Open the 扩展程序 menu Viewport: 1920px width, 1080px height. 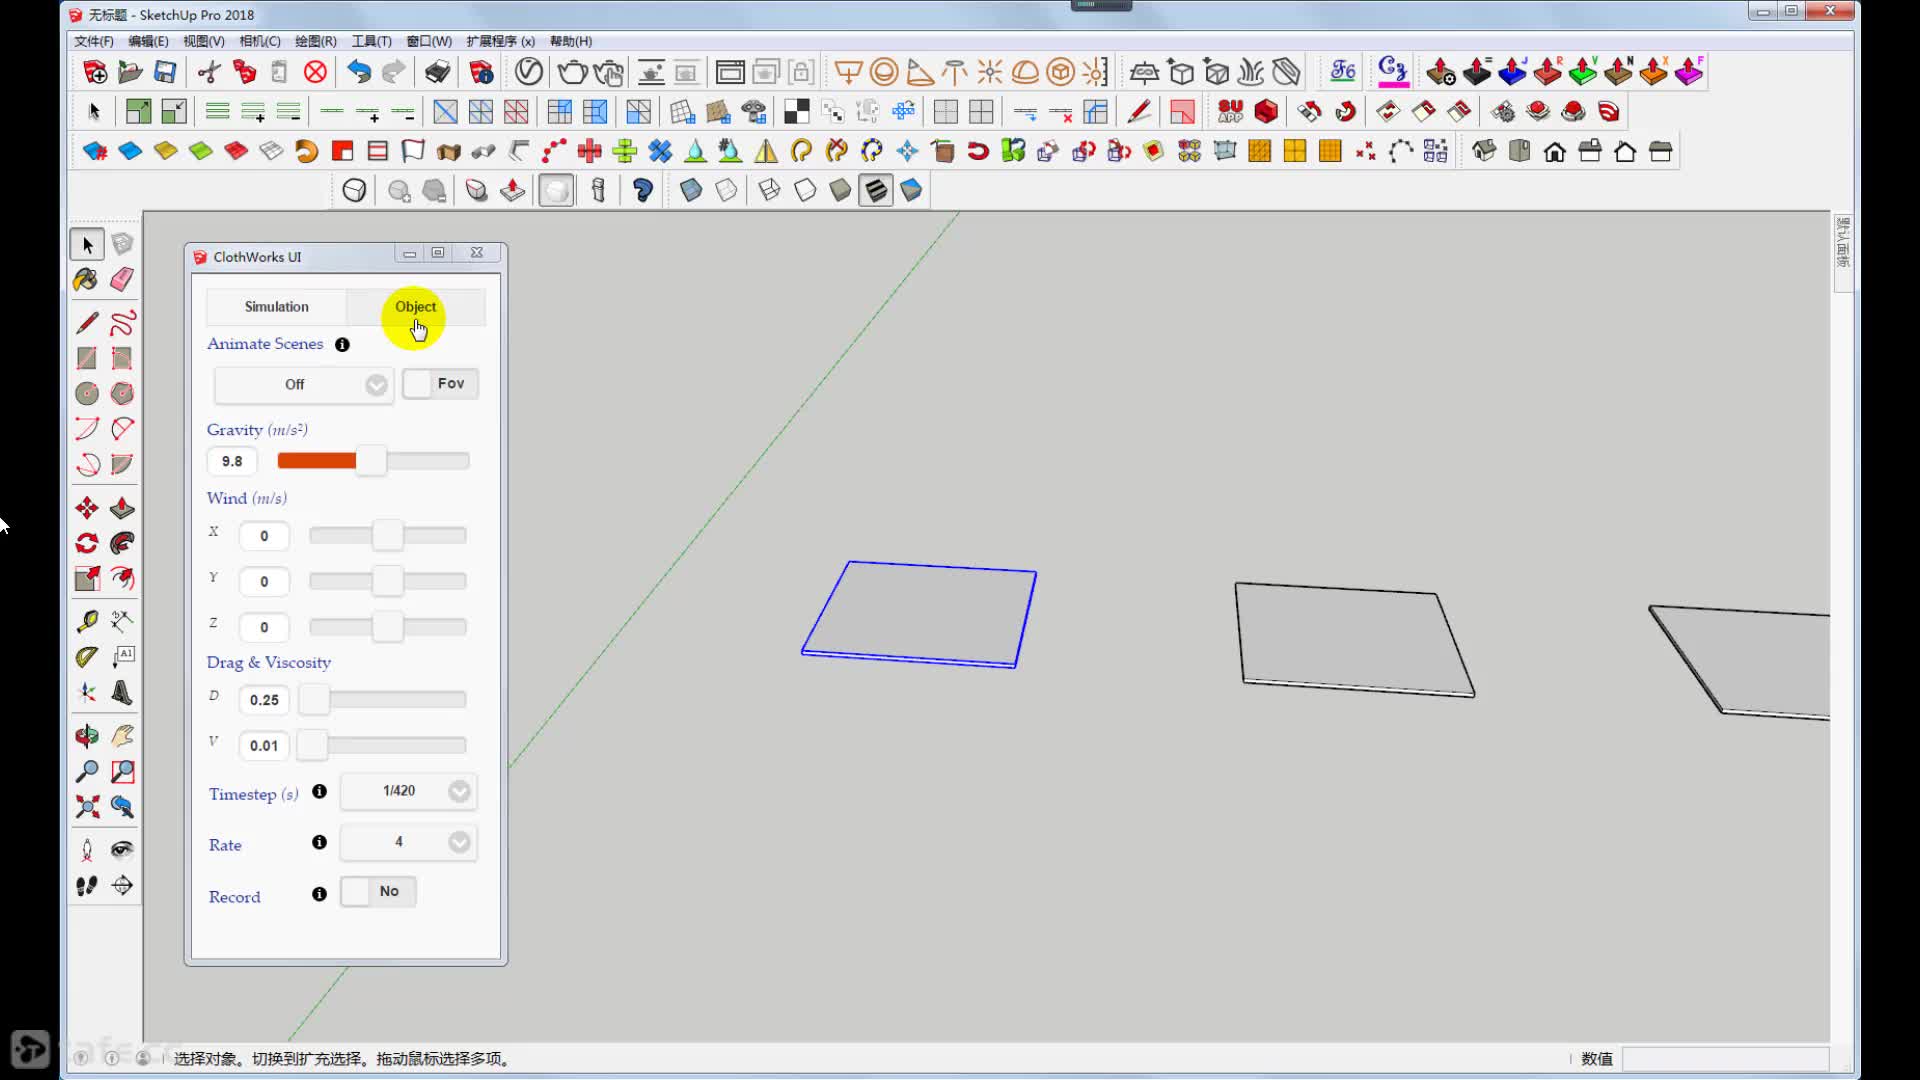click(x=500, y=41)
